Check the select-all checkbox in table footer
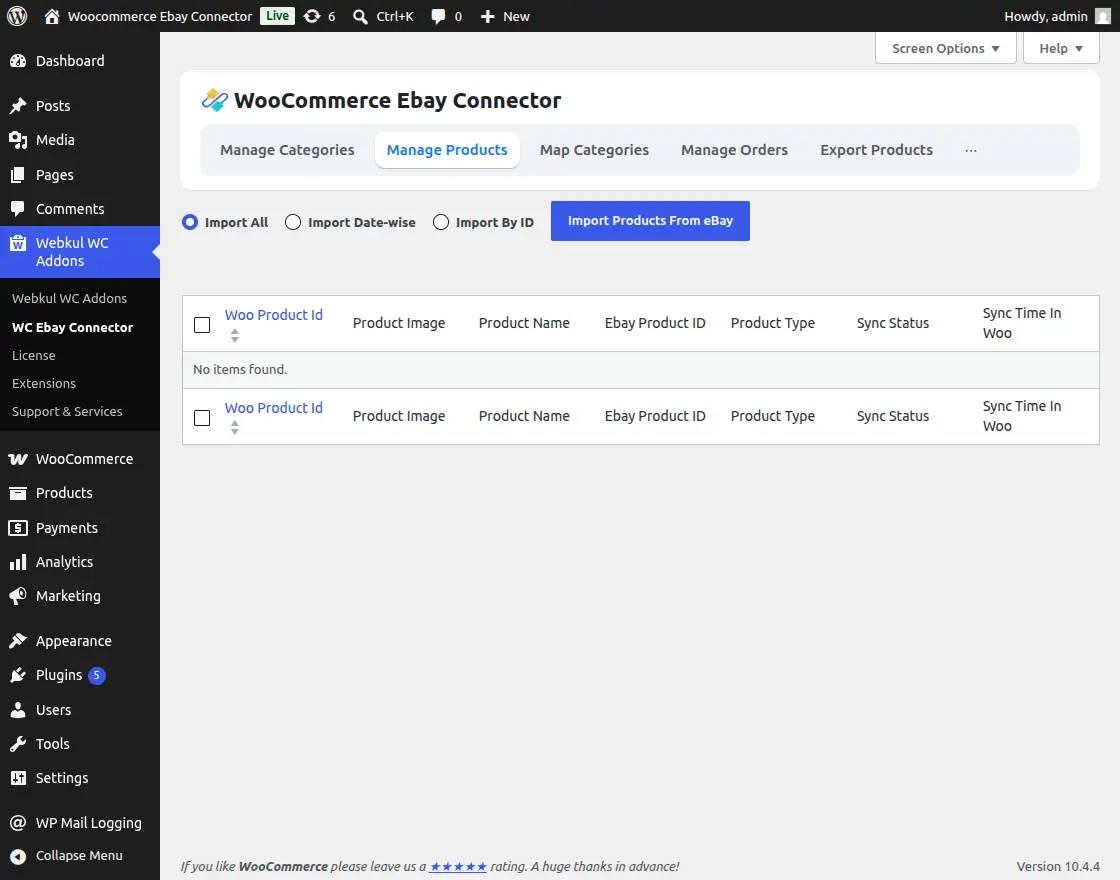 coord(202,418)
